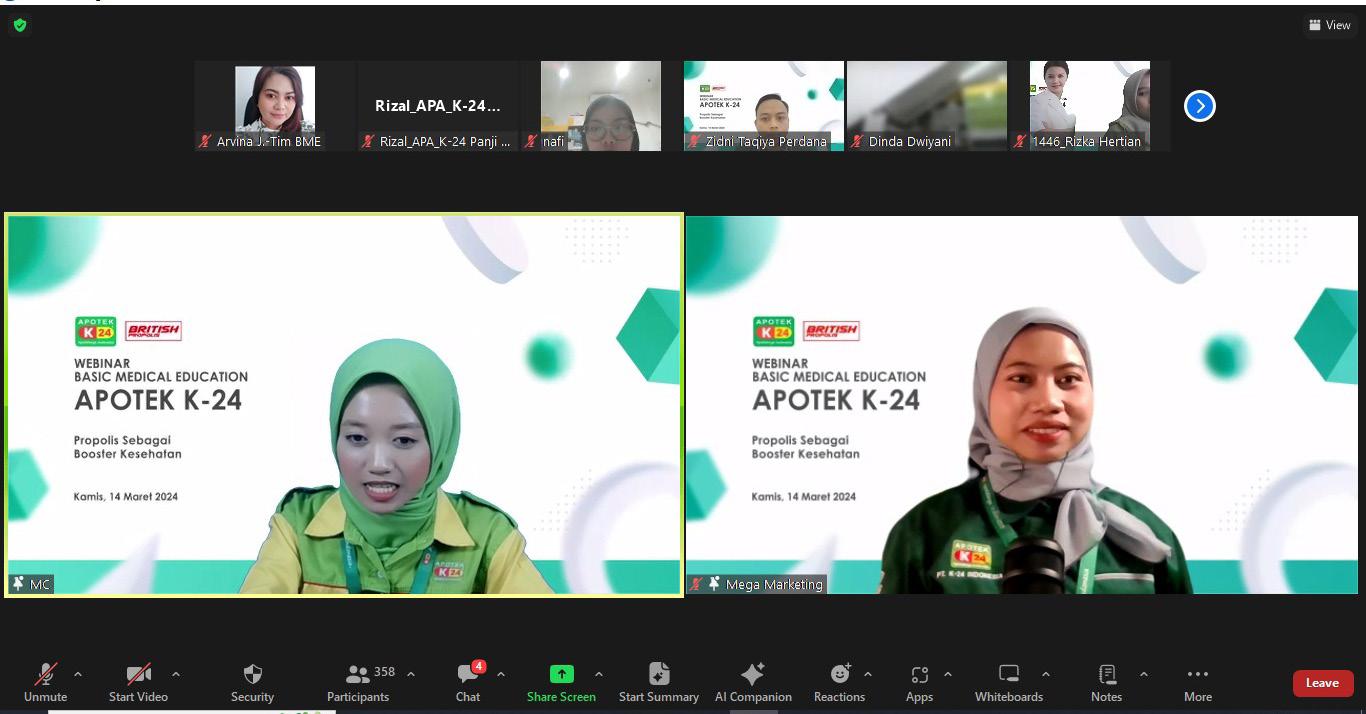This screenshot has height=714, width=1366.
Task: Open the Apps panel
Action: click(x=919, y=683)
